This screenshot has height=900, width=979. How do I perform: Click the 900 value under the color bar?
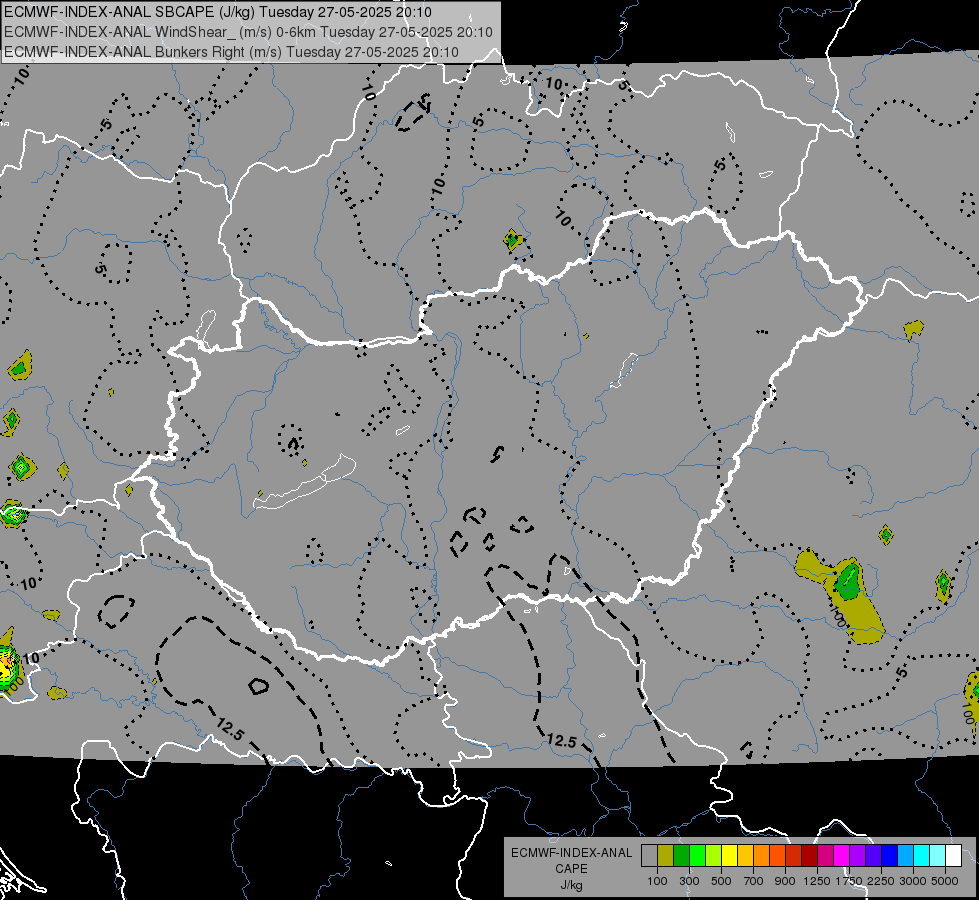point(785,881)
